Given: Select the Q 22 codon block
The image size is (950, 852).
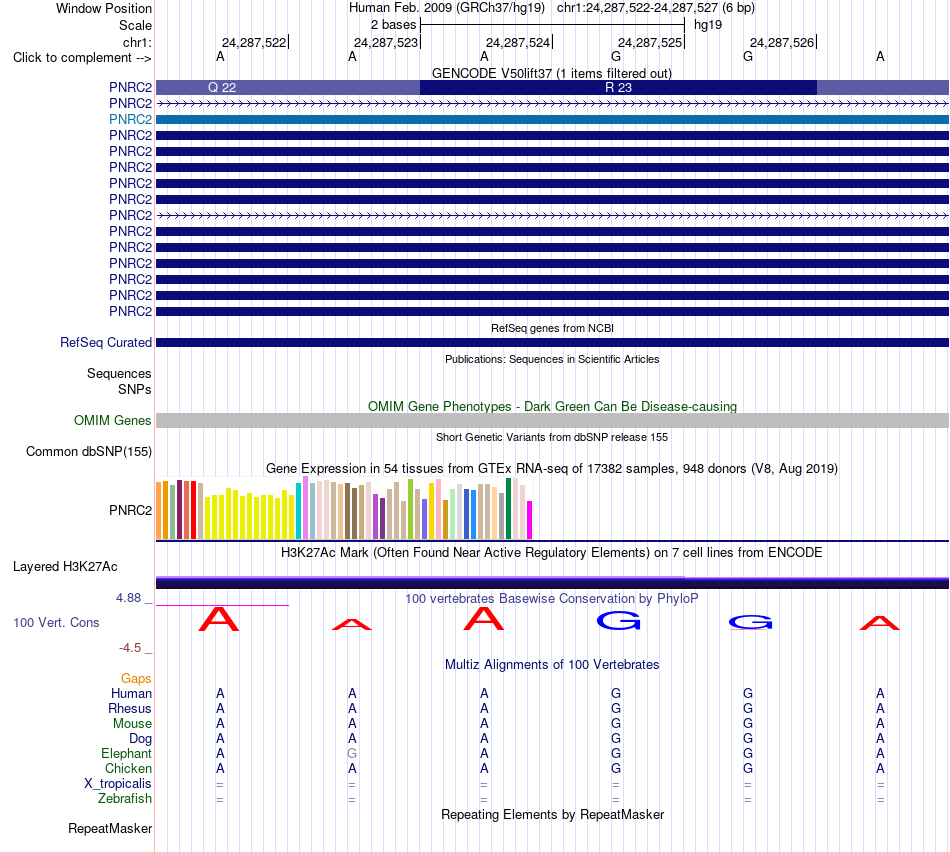Looking at the screenshot, I should coord(288,87).
